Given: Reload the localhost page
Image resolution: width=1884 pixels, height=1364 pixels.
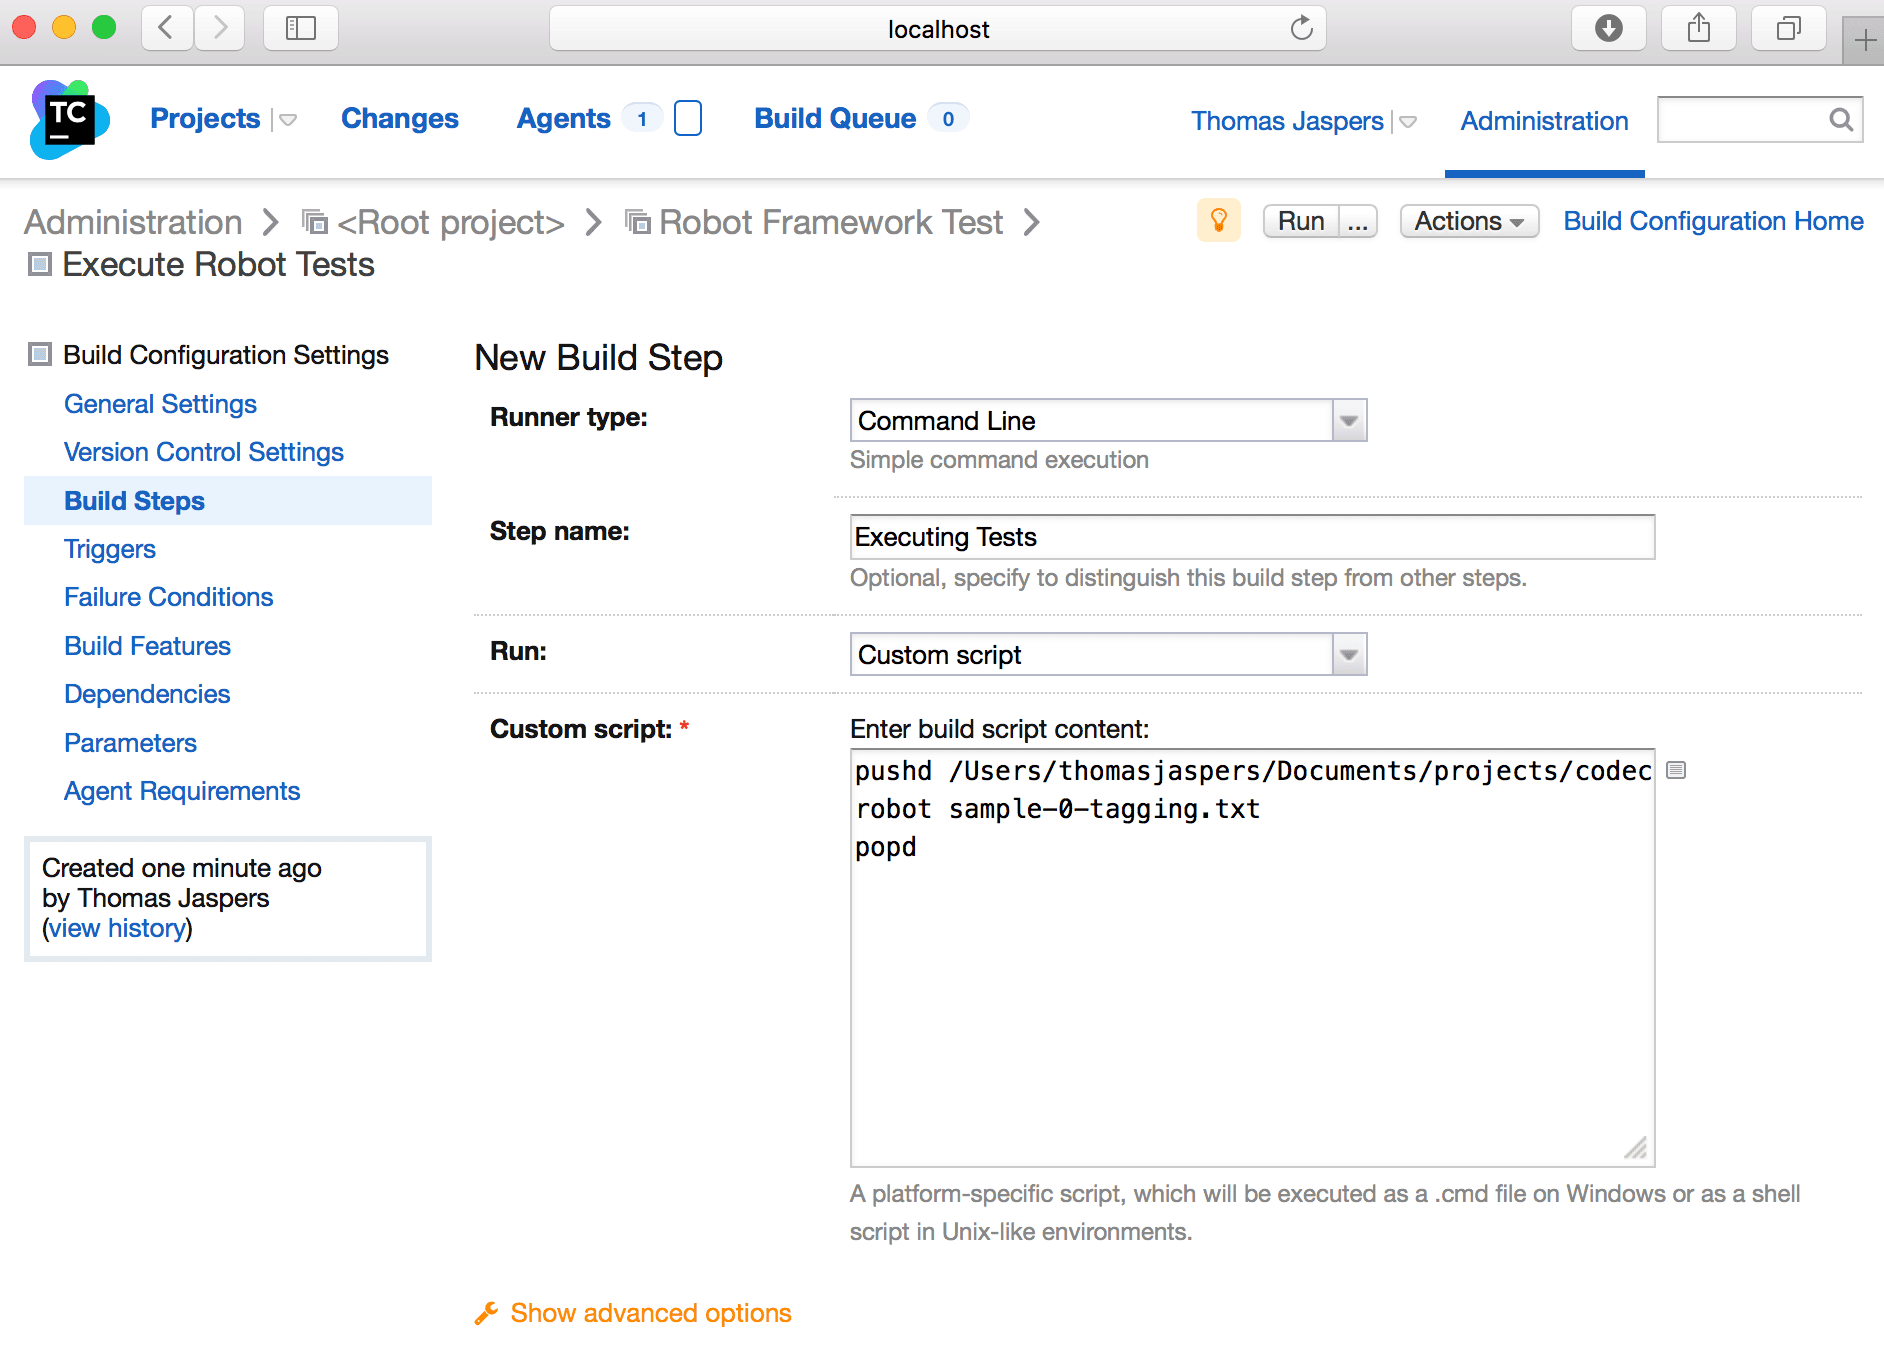Looking at the screenshot, I should [x=1301, y=28].
